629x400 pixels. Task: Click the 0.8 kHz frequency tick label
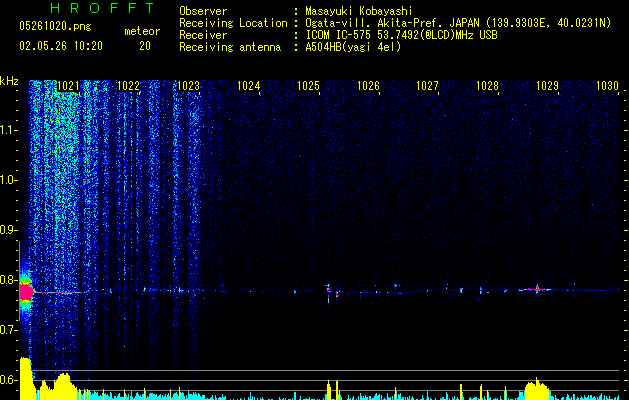click(8, 280)
